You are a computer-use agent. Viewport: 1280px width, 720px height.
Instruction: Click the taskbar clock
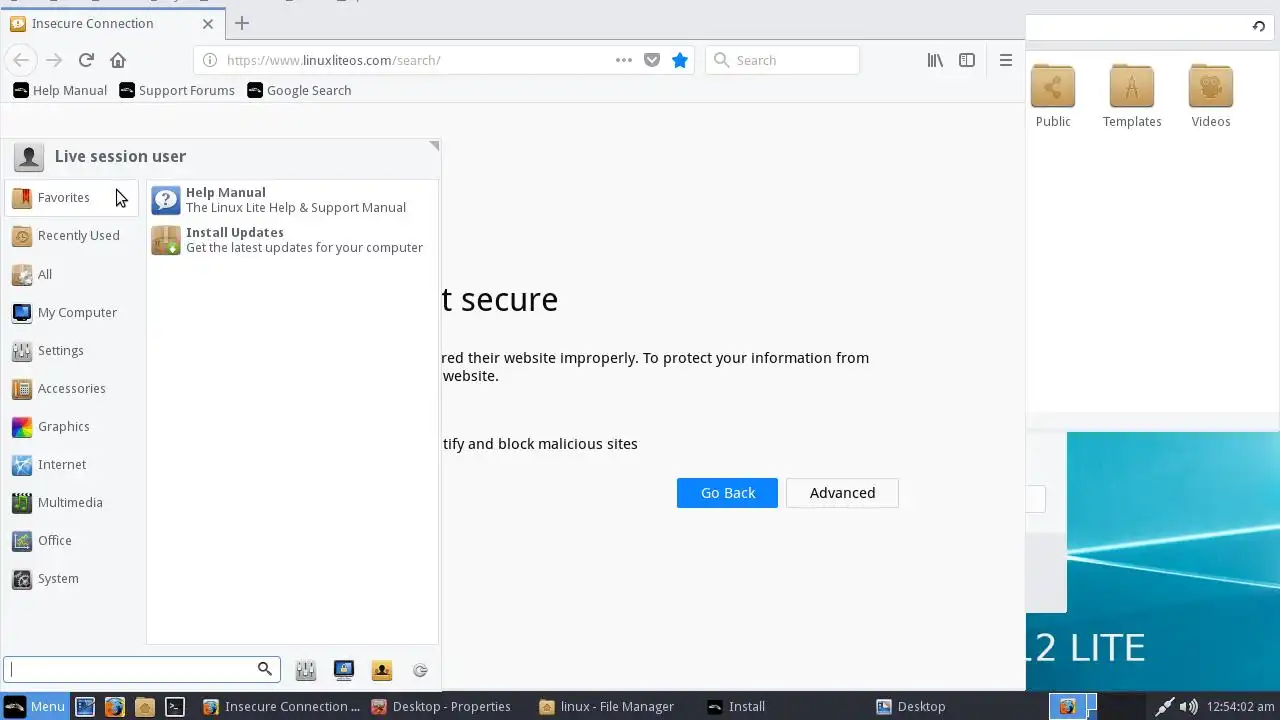1240,706
